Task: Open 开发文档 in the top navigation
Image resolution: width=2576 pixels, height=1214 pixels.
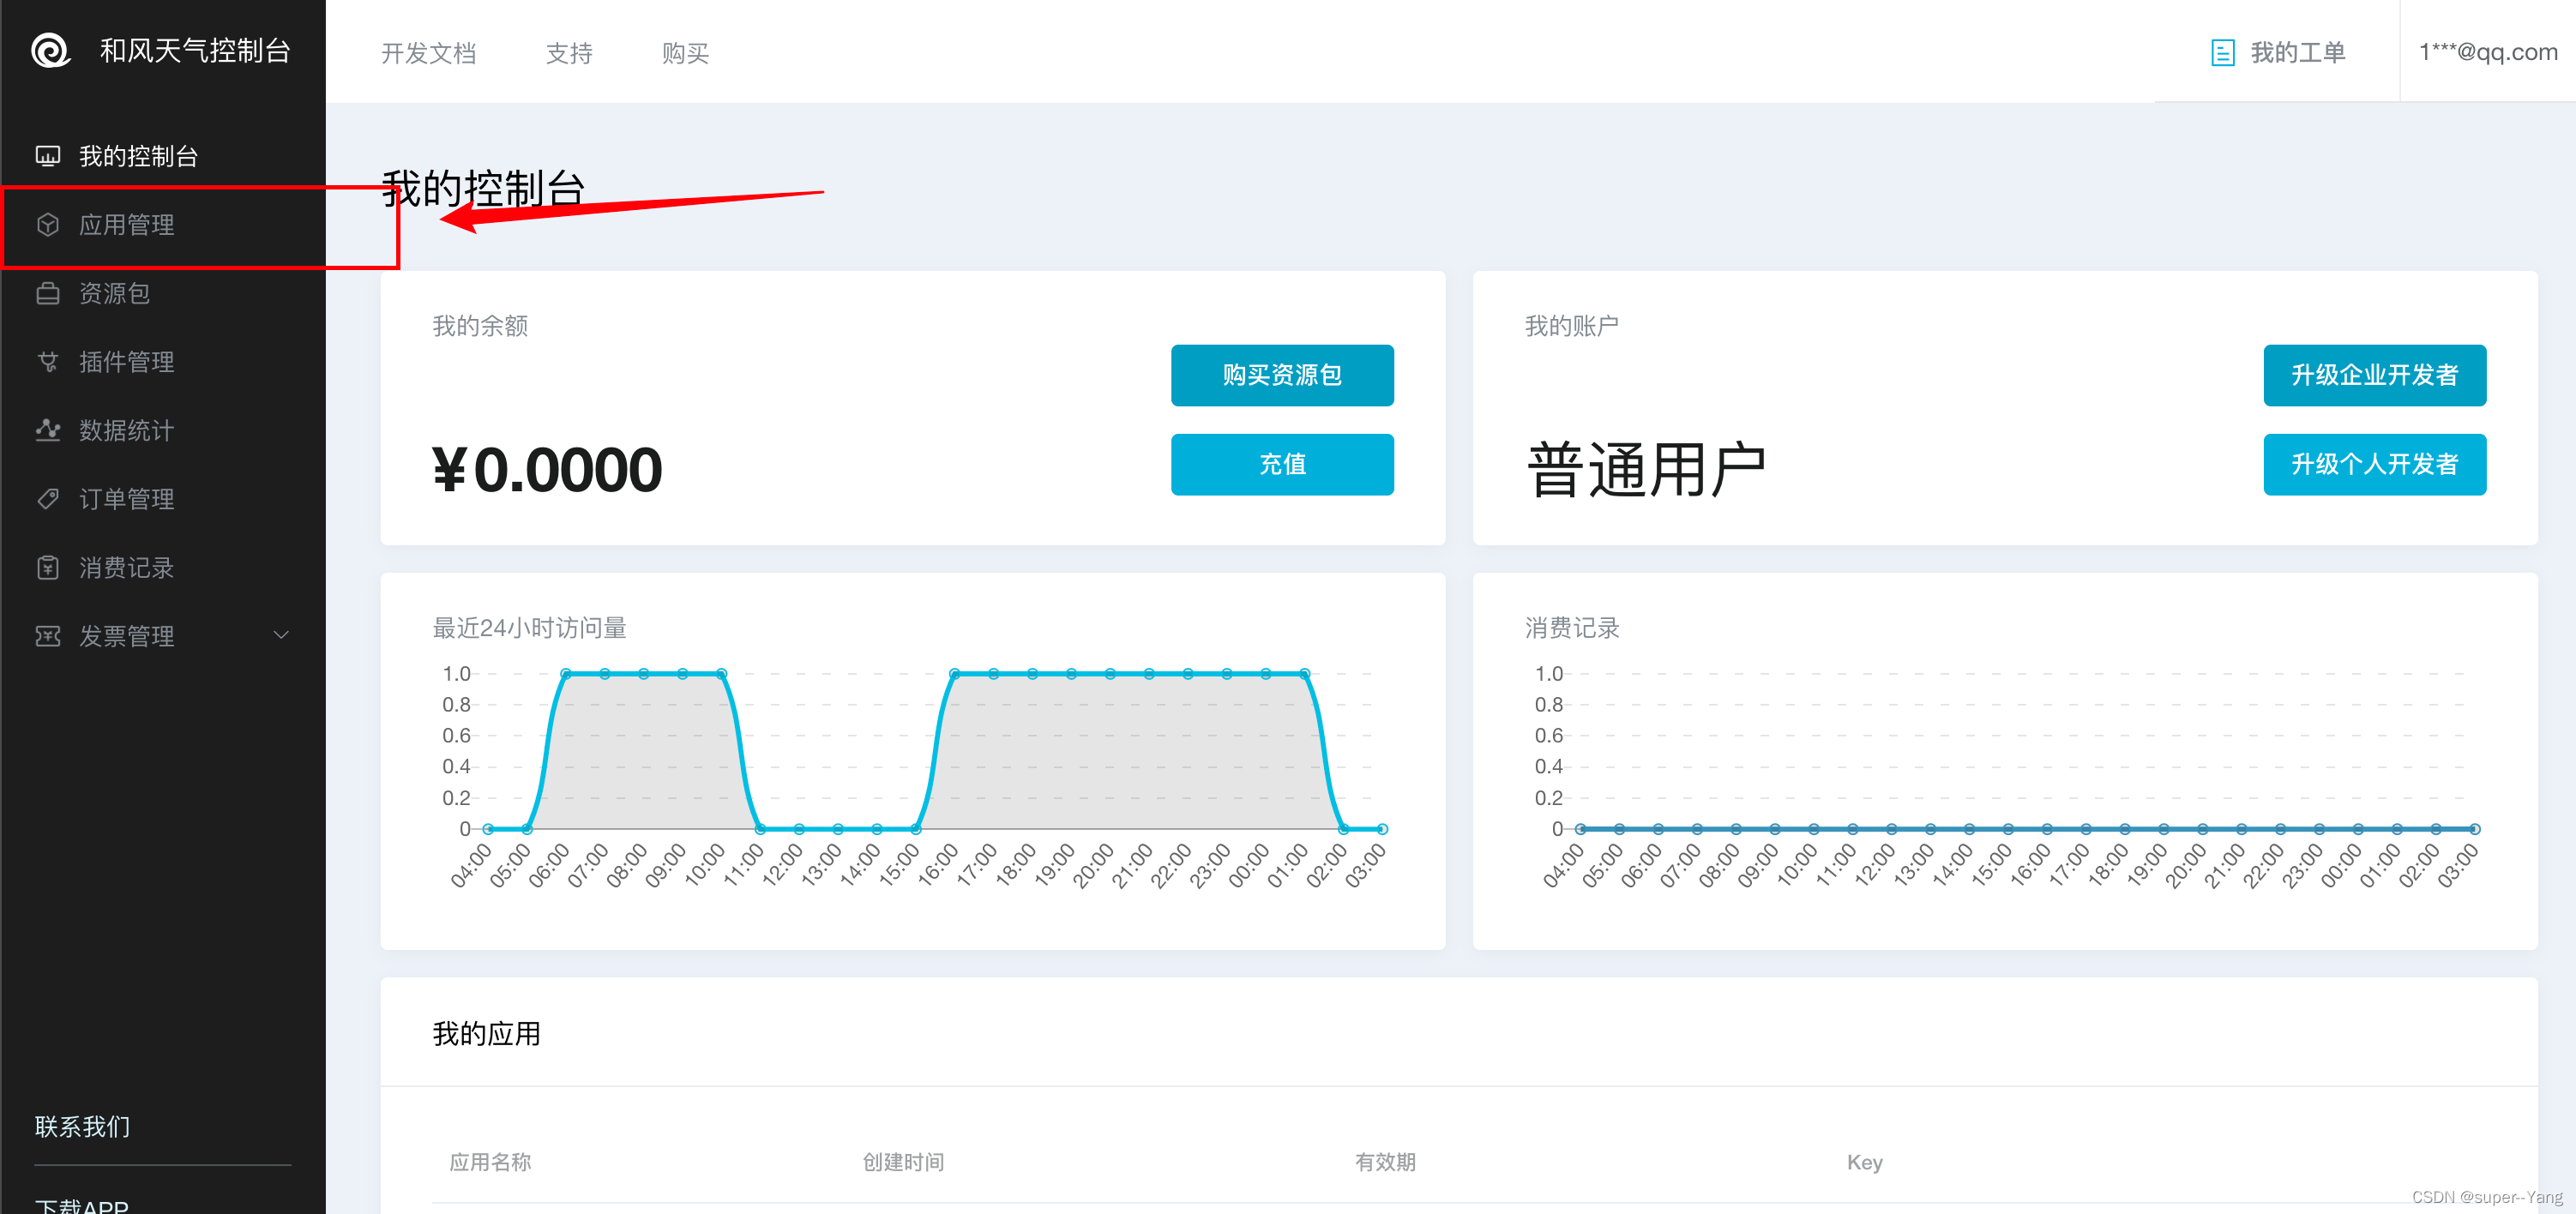Action: click(x=428, y=53)
